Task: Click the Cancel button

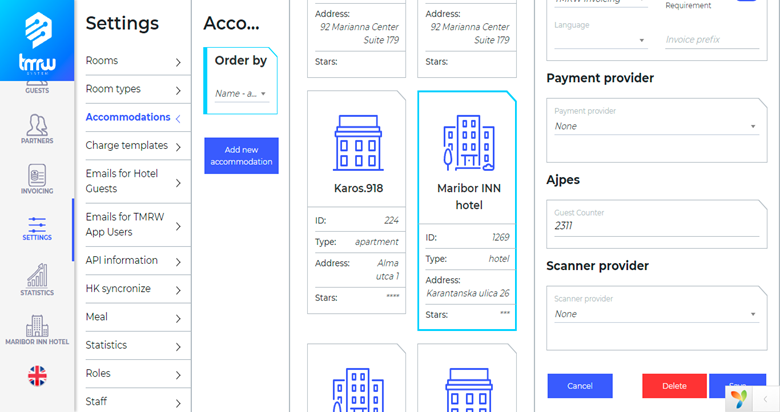Action: (x=580, y=386)
